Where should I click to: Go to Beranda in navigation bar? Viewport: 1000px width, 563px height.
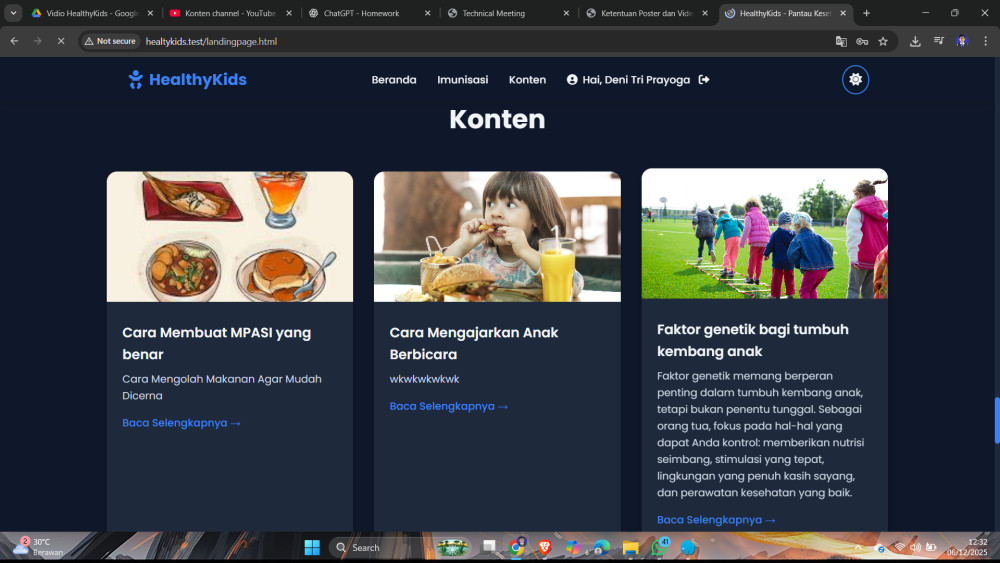[x=394, y=80]
